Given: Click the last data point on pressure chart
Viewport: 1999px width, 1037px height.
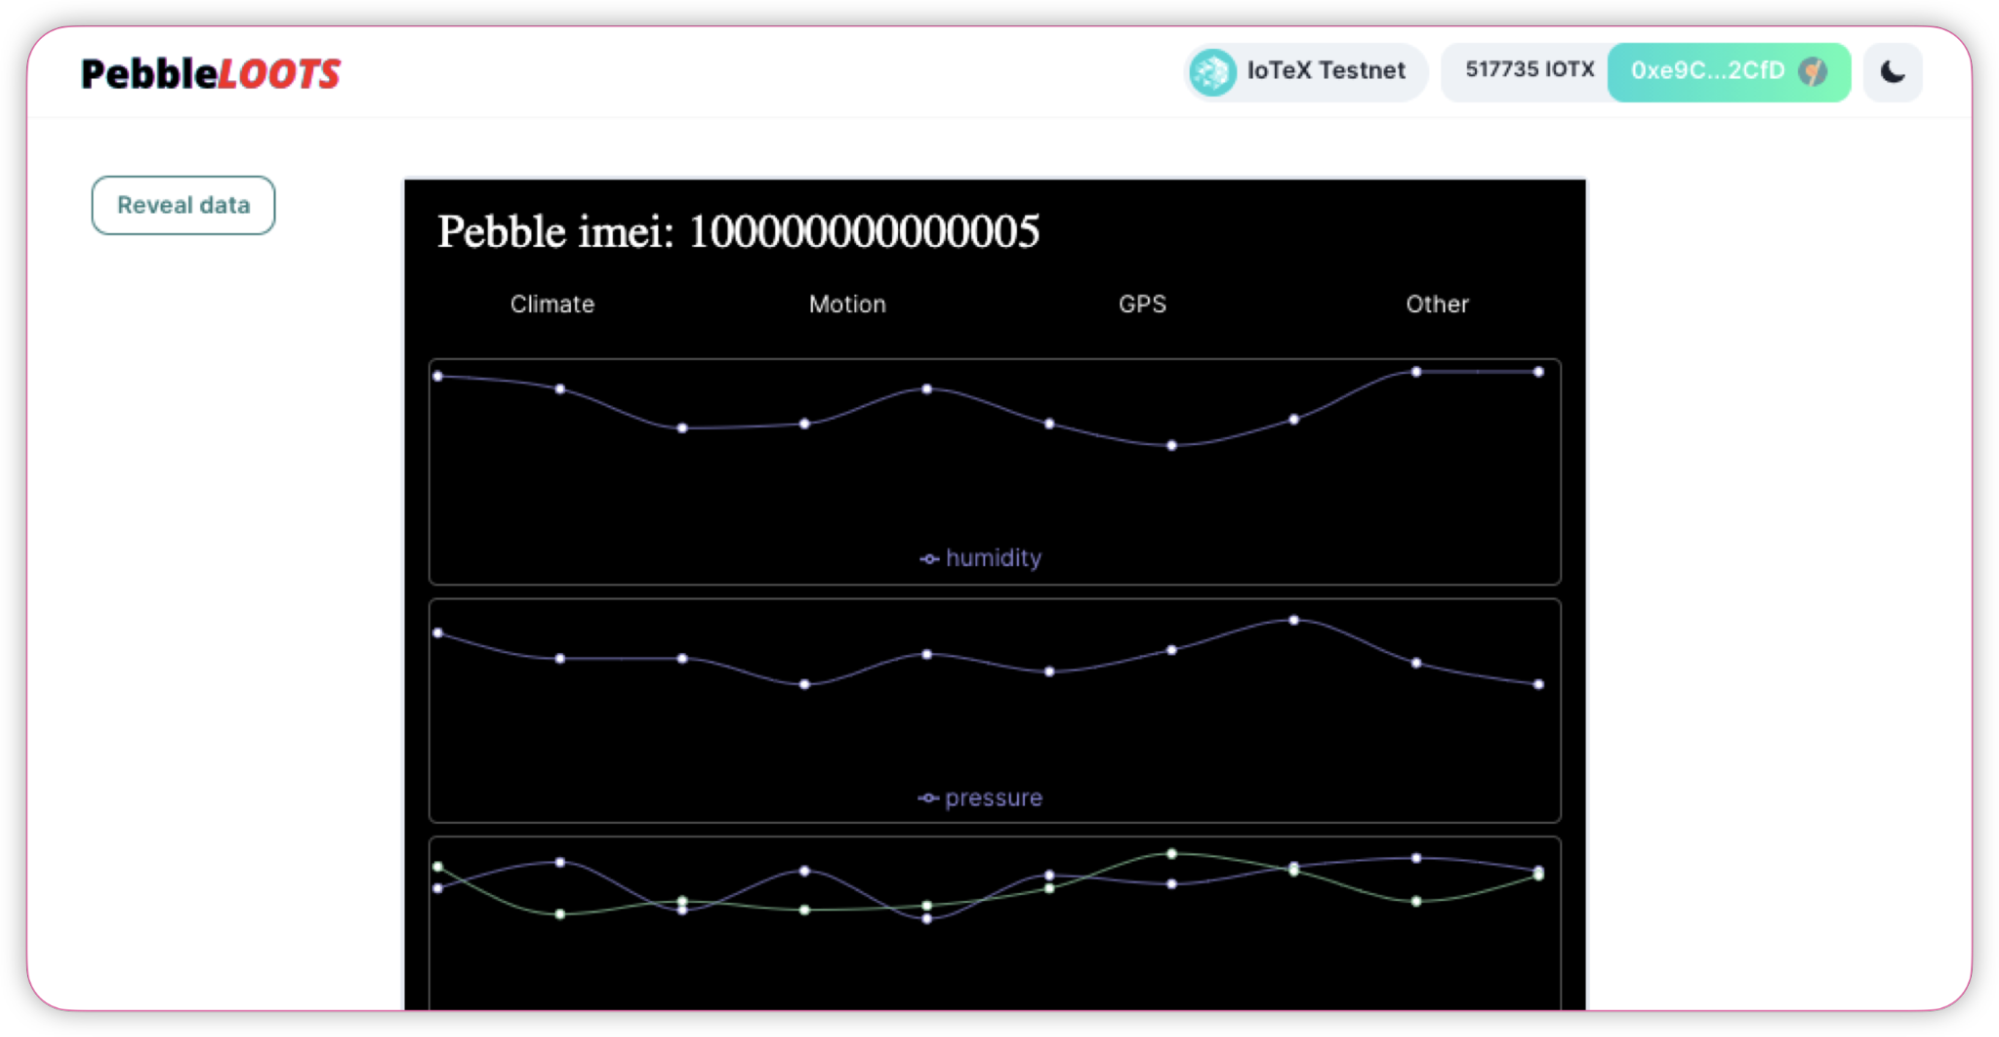Looking at the screenshot, I should pyautogui.click(x=1538, y=685).
